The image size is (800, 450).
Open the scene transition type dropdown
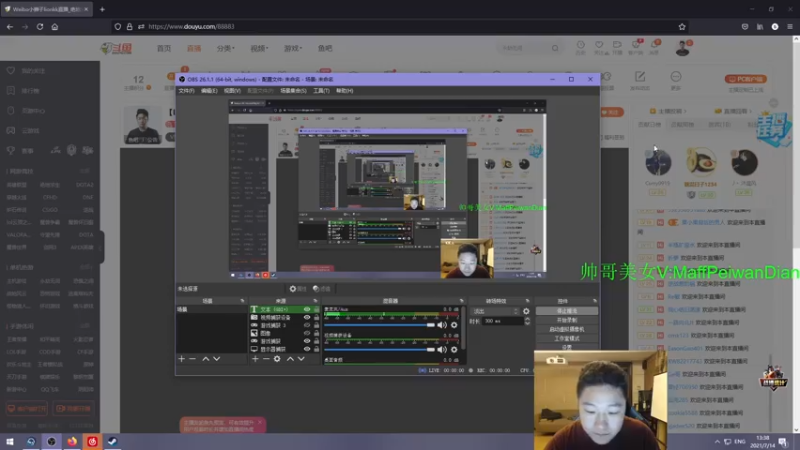[x=496, y=311]
